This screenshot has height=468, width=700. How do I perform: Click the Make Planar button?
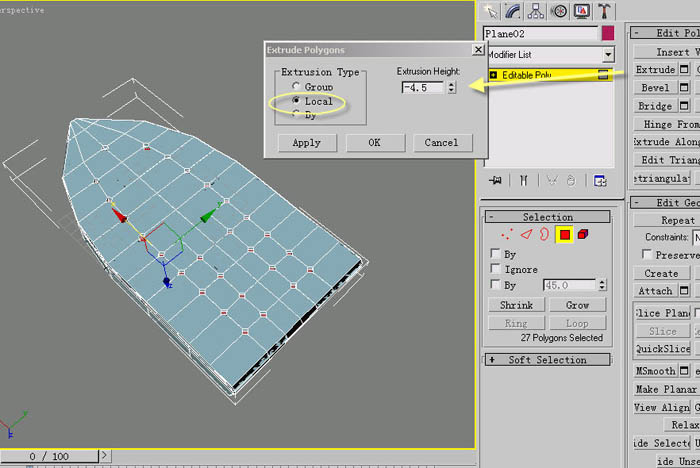(667, 389)
